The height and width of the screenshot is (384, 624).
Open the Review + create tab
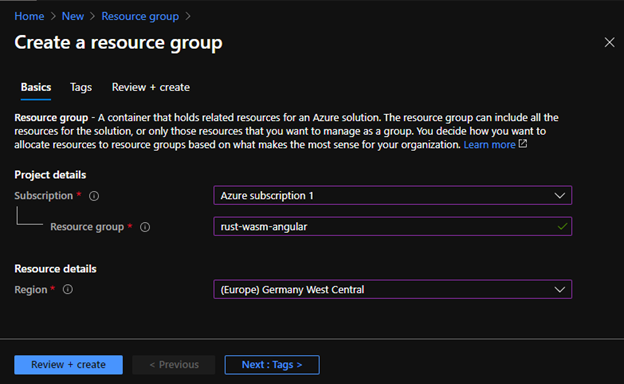(150, 87)
